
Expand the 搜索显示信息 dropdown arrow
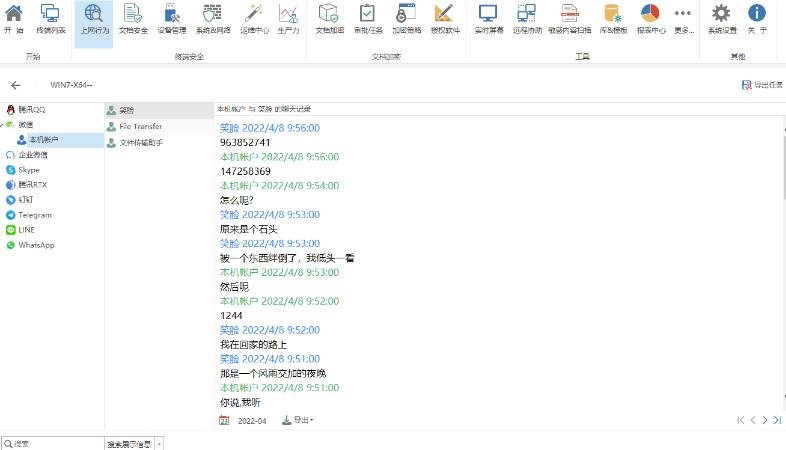159,443
